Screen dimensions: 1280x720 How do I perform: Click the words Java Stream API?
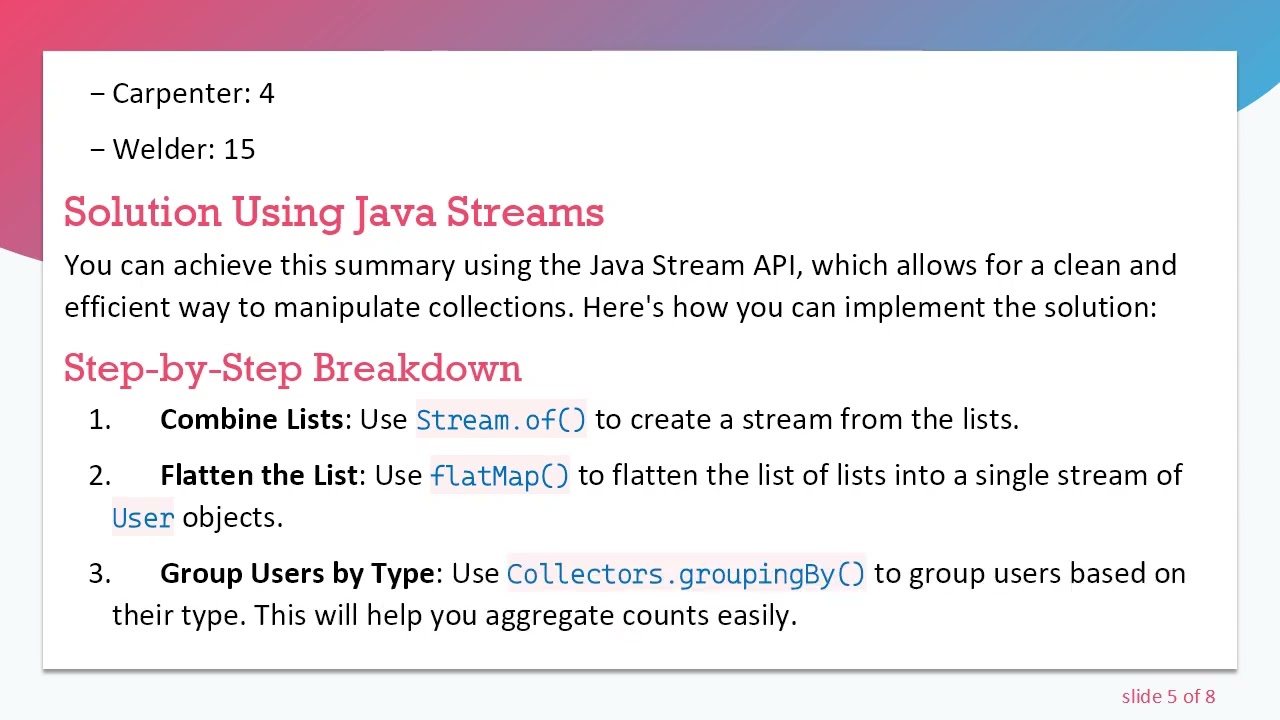(x=696, y=266)
